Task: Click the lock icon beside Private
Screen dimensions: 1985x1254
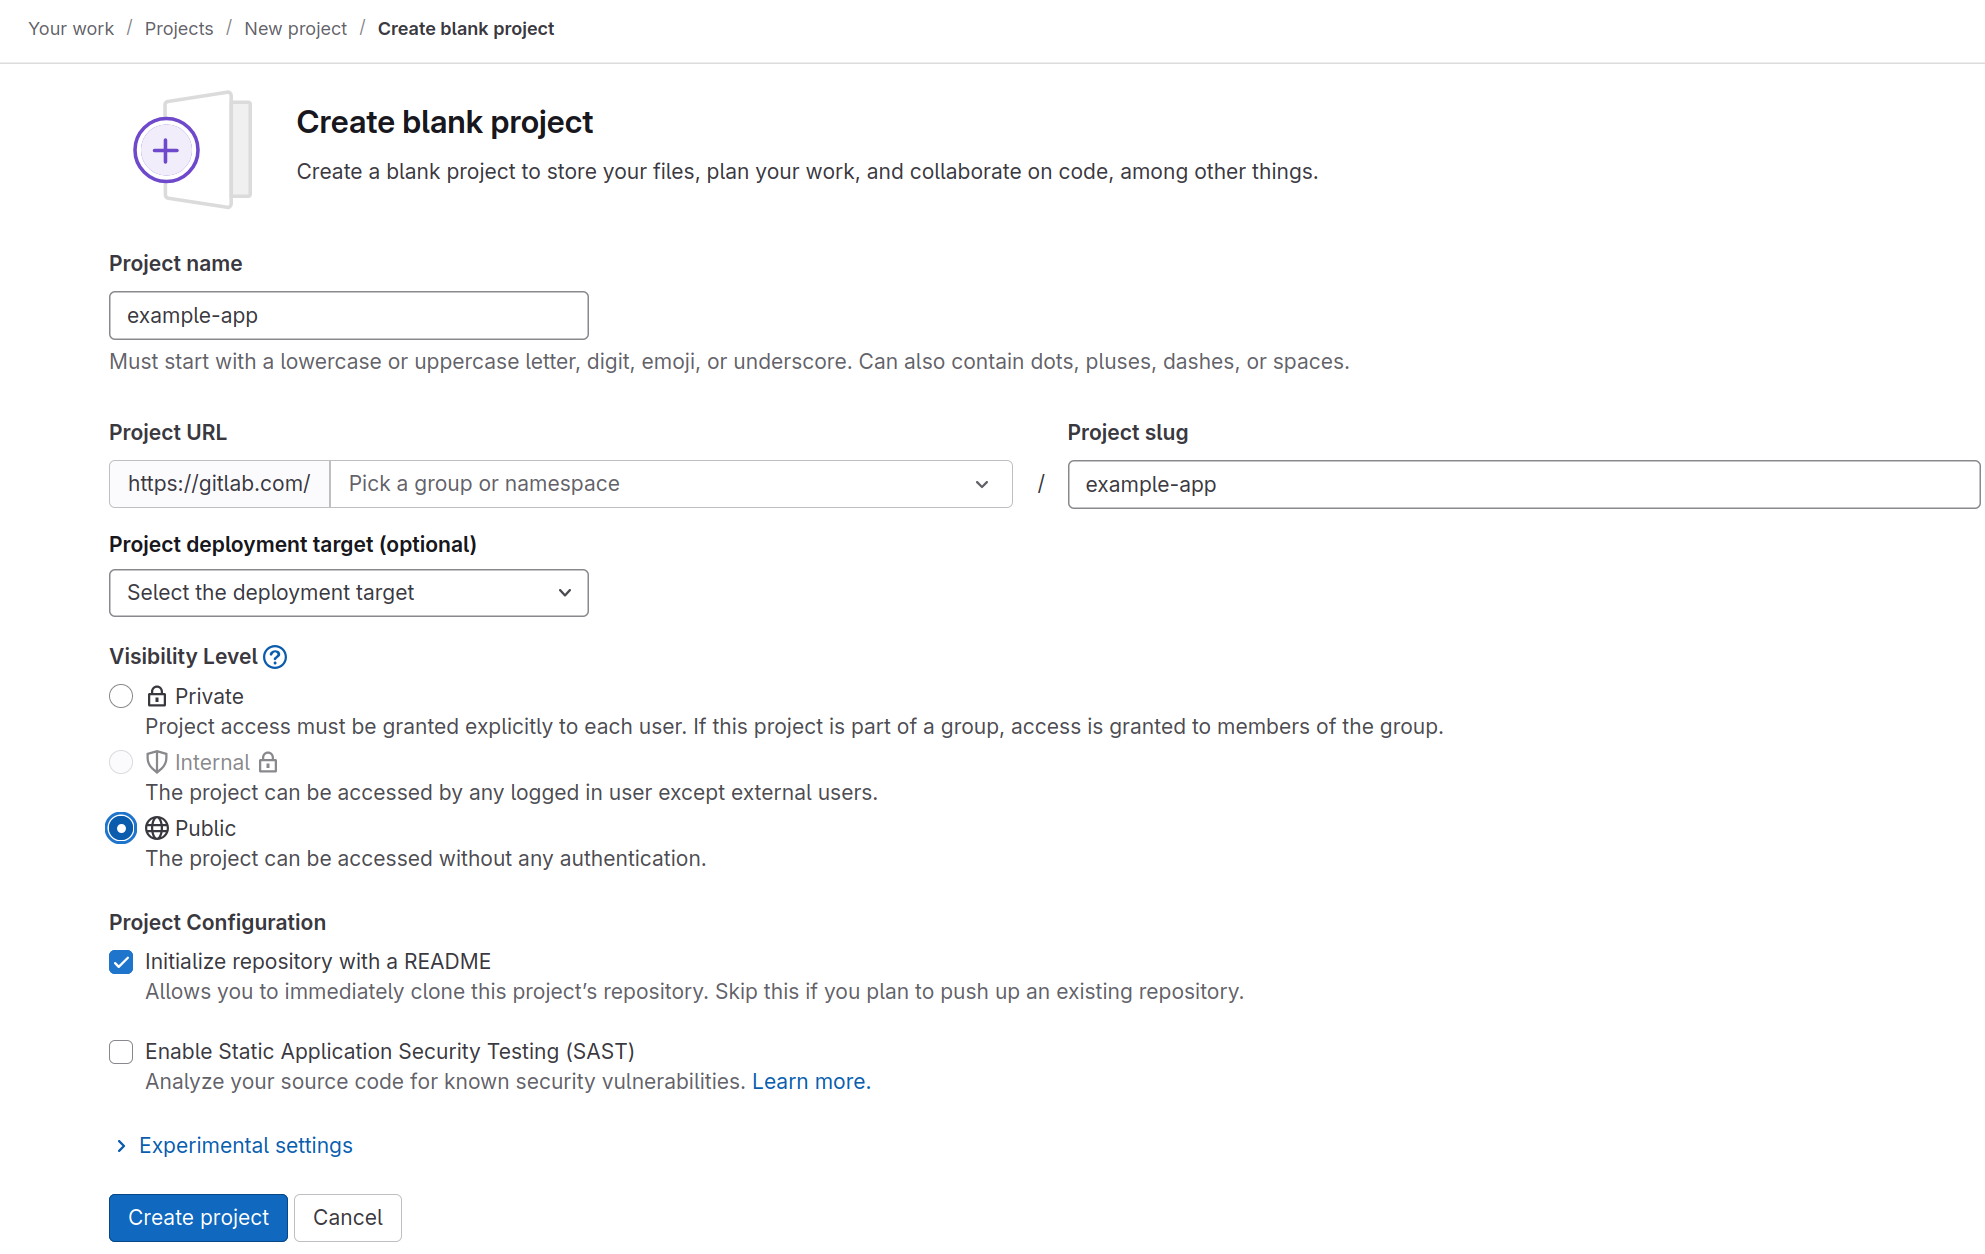Action: pos(157,696)
